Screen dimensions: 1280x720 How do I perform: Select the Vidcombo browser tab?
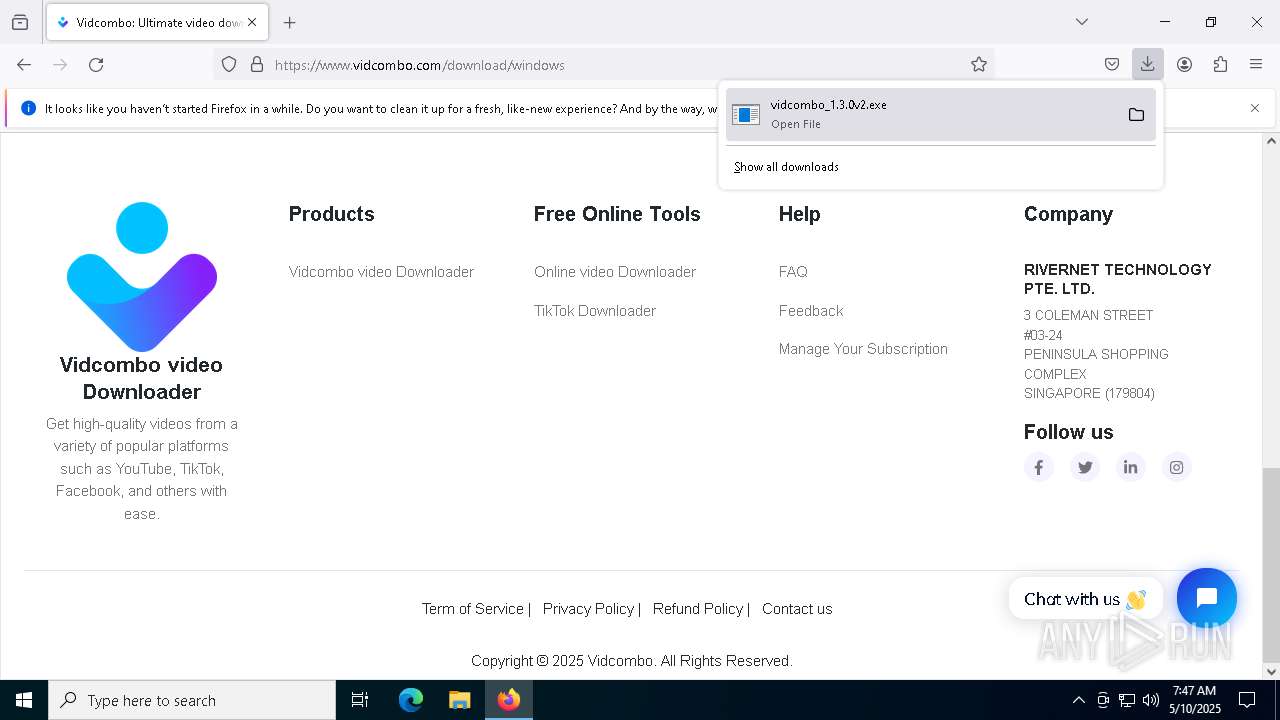157,22
